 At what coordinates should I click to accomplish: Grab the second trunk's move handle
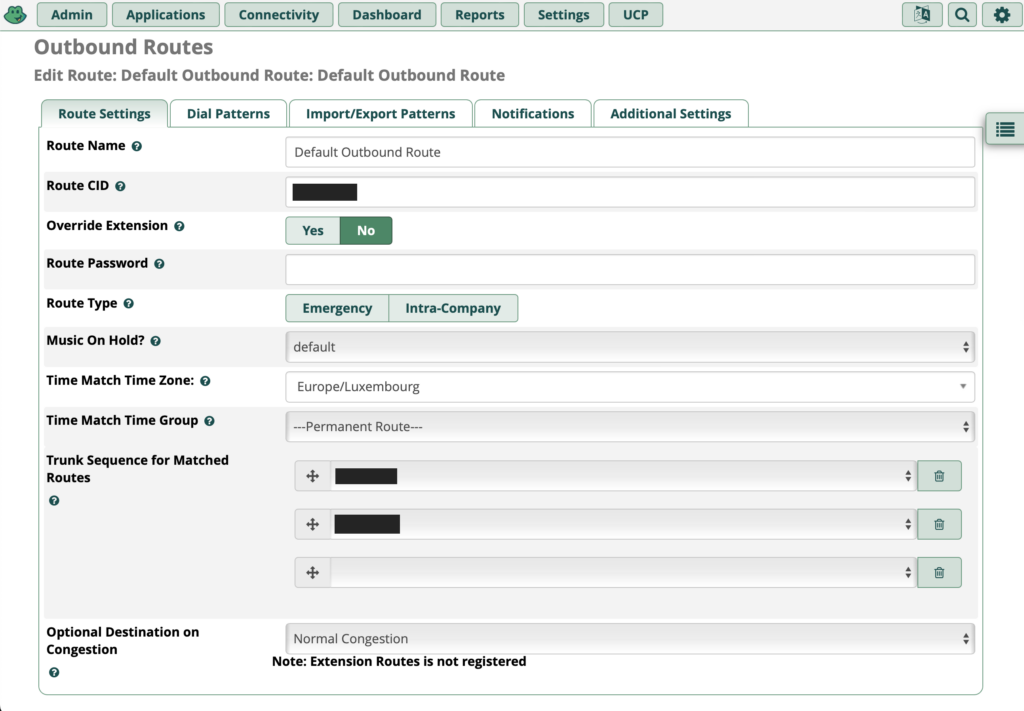(312, 524)
